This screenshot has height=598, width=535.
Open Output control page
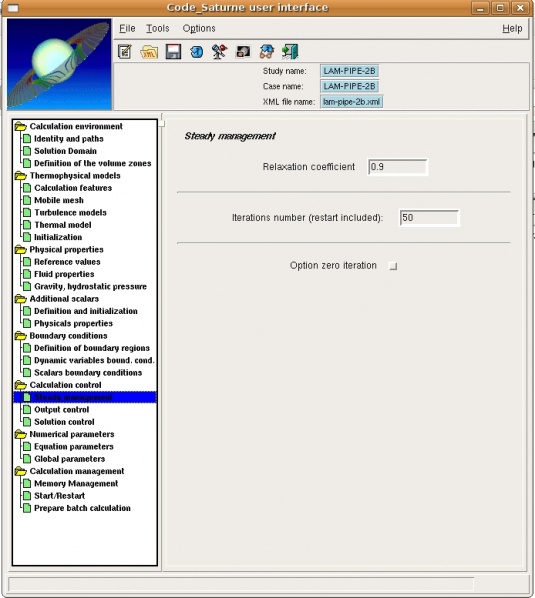[x=61, y=409]
